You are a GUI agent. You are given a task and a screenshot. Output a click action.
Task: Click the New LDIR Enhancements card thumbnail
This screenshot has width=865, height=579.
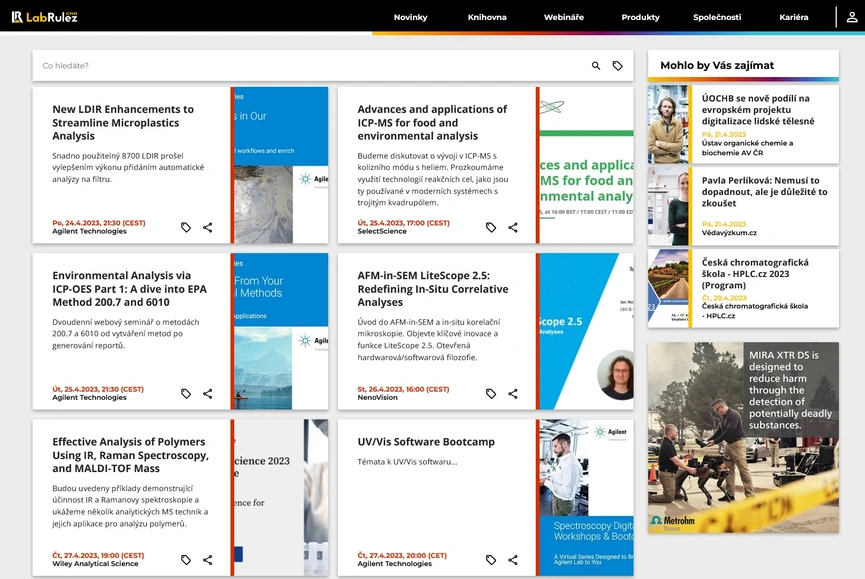coord(281,165)
